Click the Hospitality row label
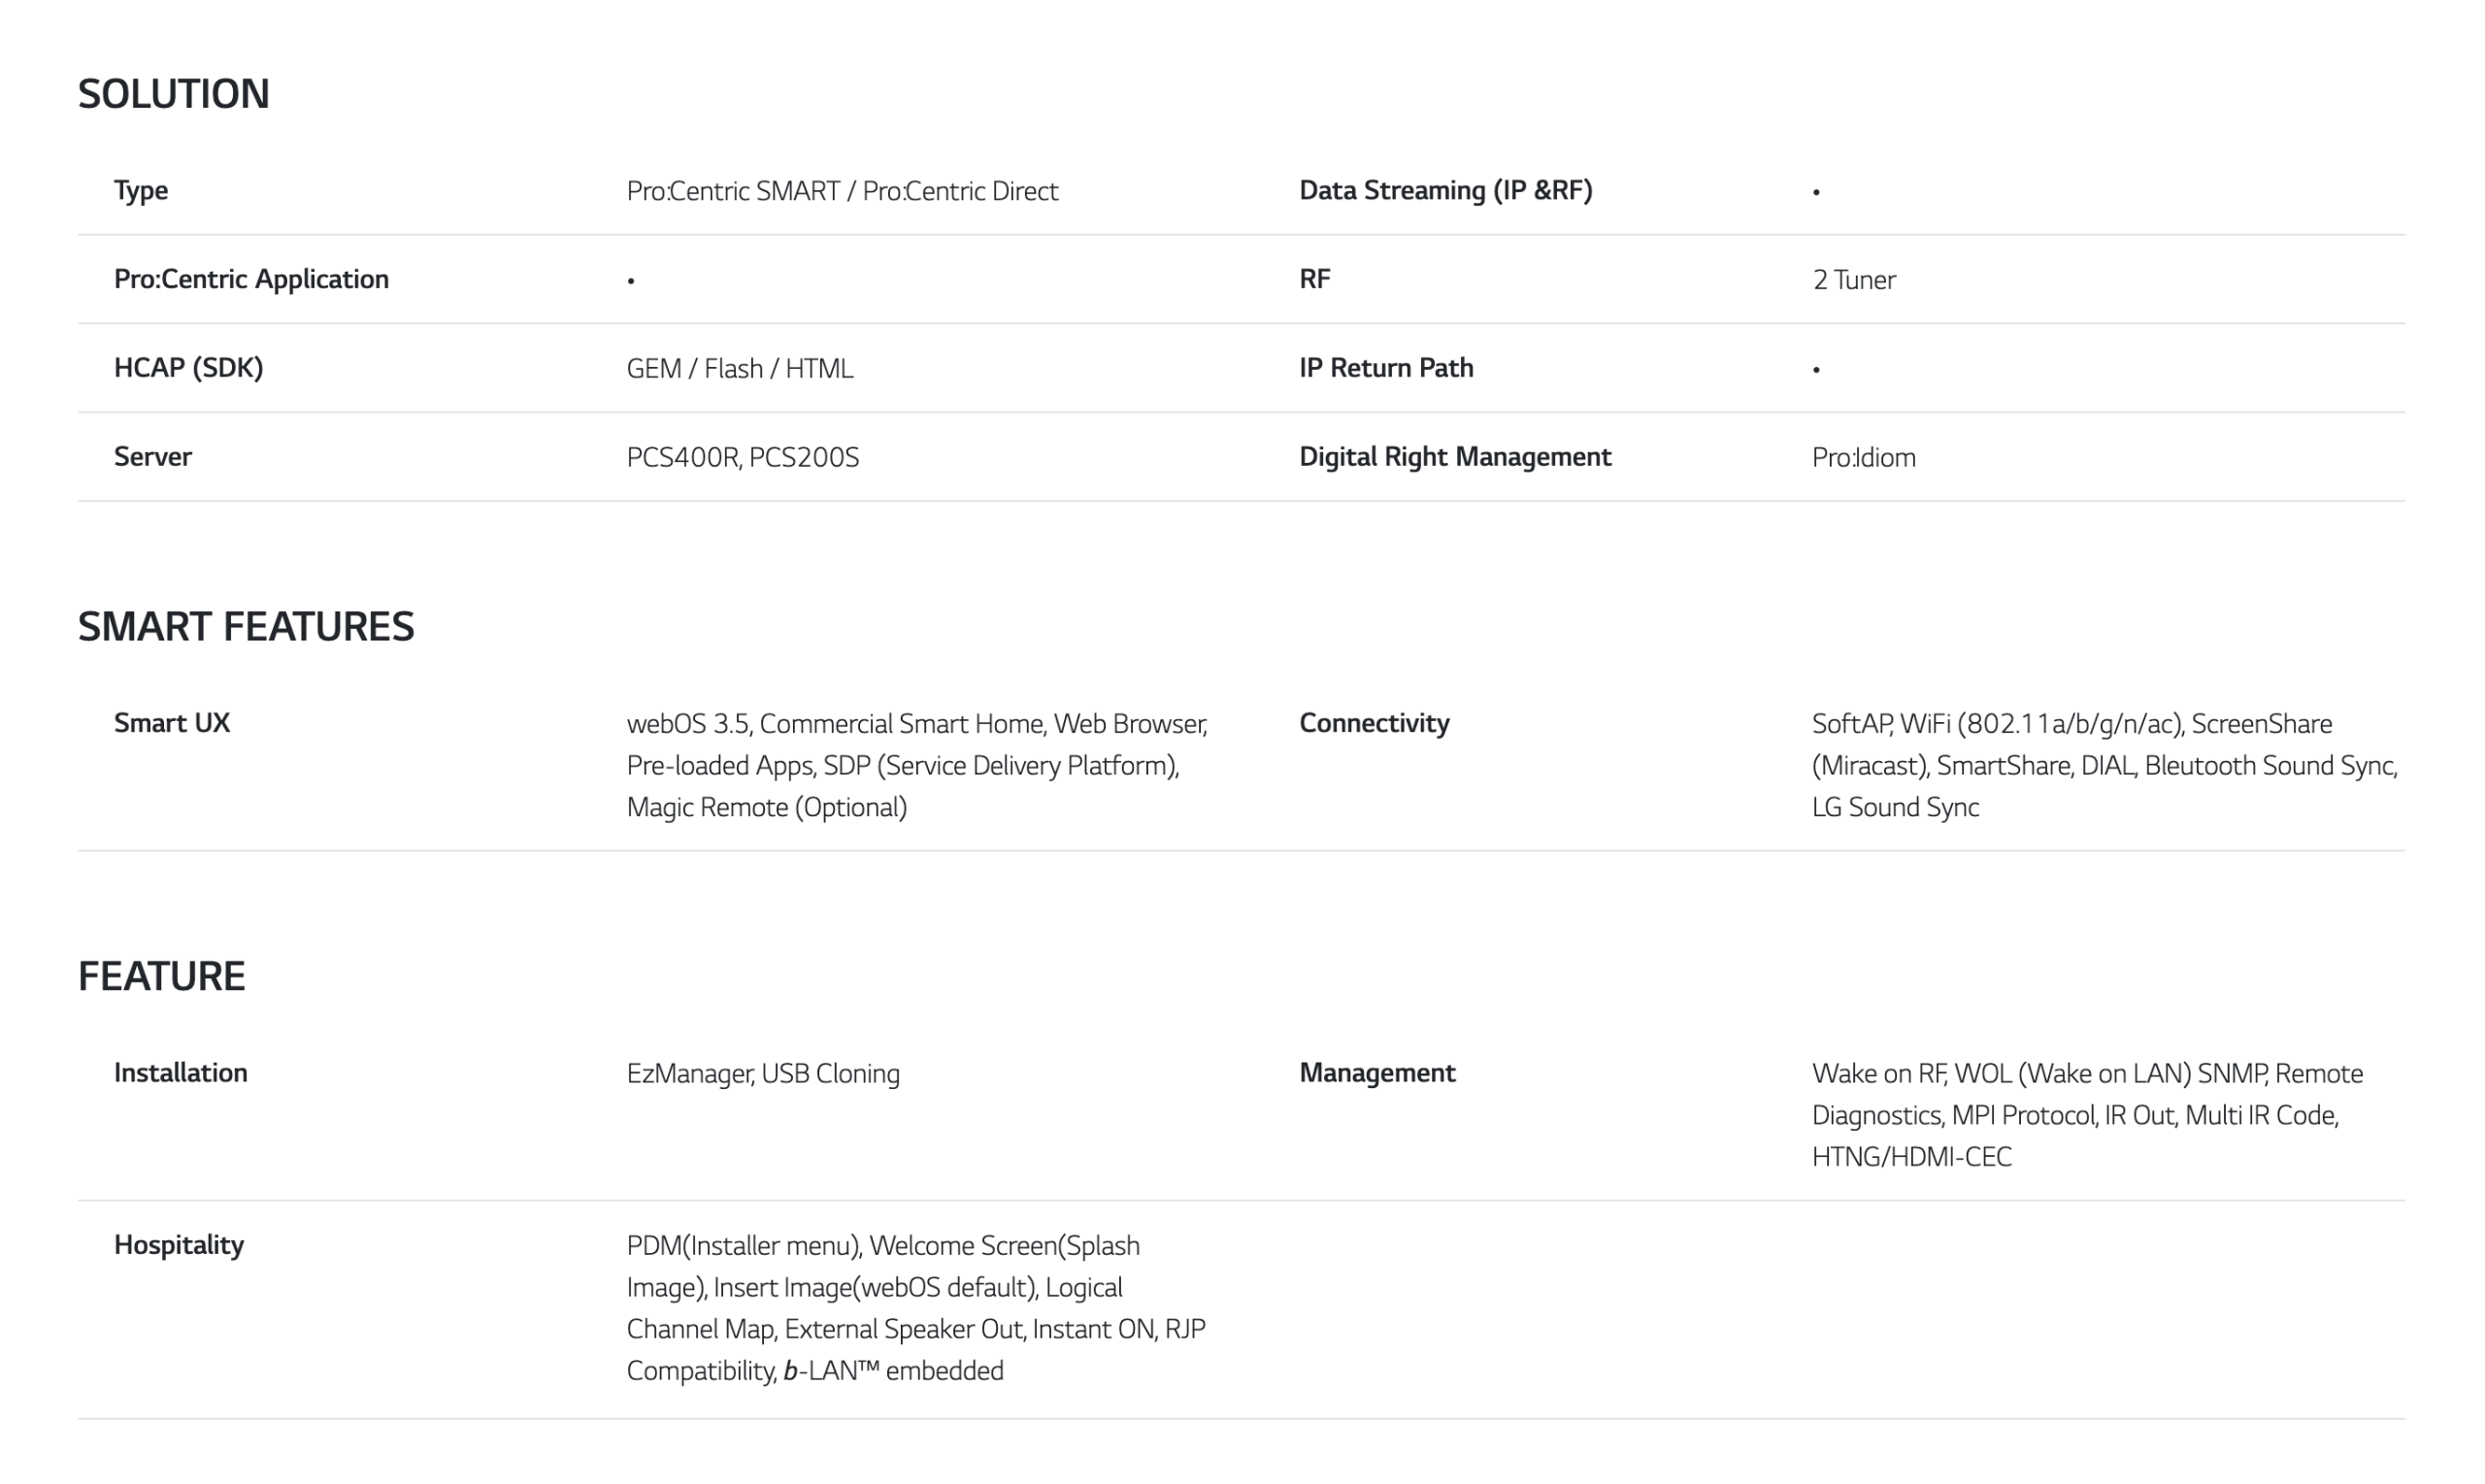The image size is (2485, 1484). [x=179, y=1245]
